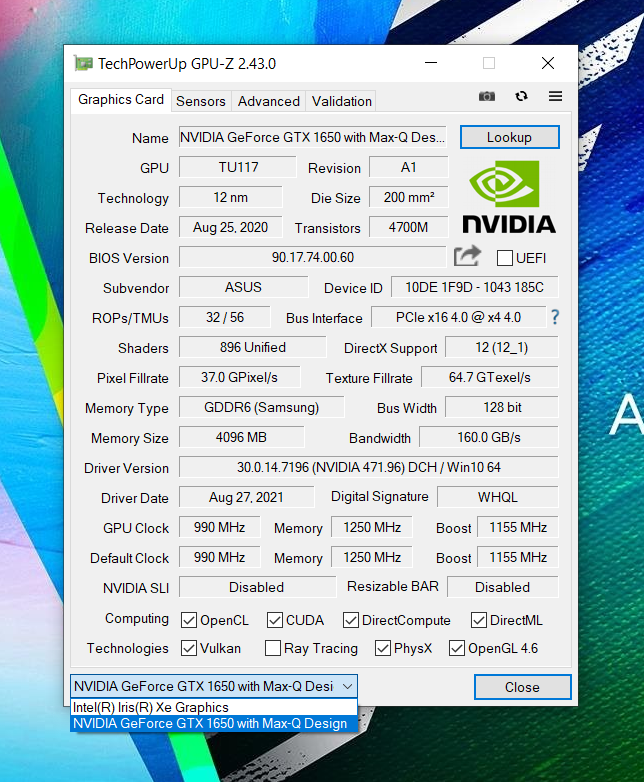Viewport: 644px width, 782px height.
Task: Toggle the DirectML checkbox
Action: 478,620
